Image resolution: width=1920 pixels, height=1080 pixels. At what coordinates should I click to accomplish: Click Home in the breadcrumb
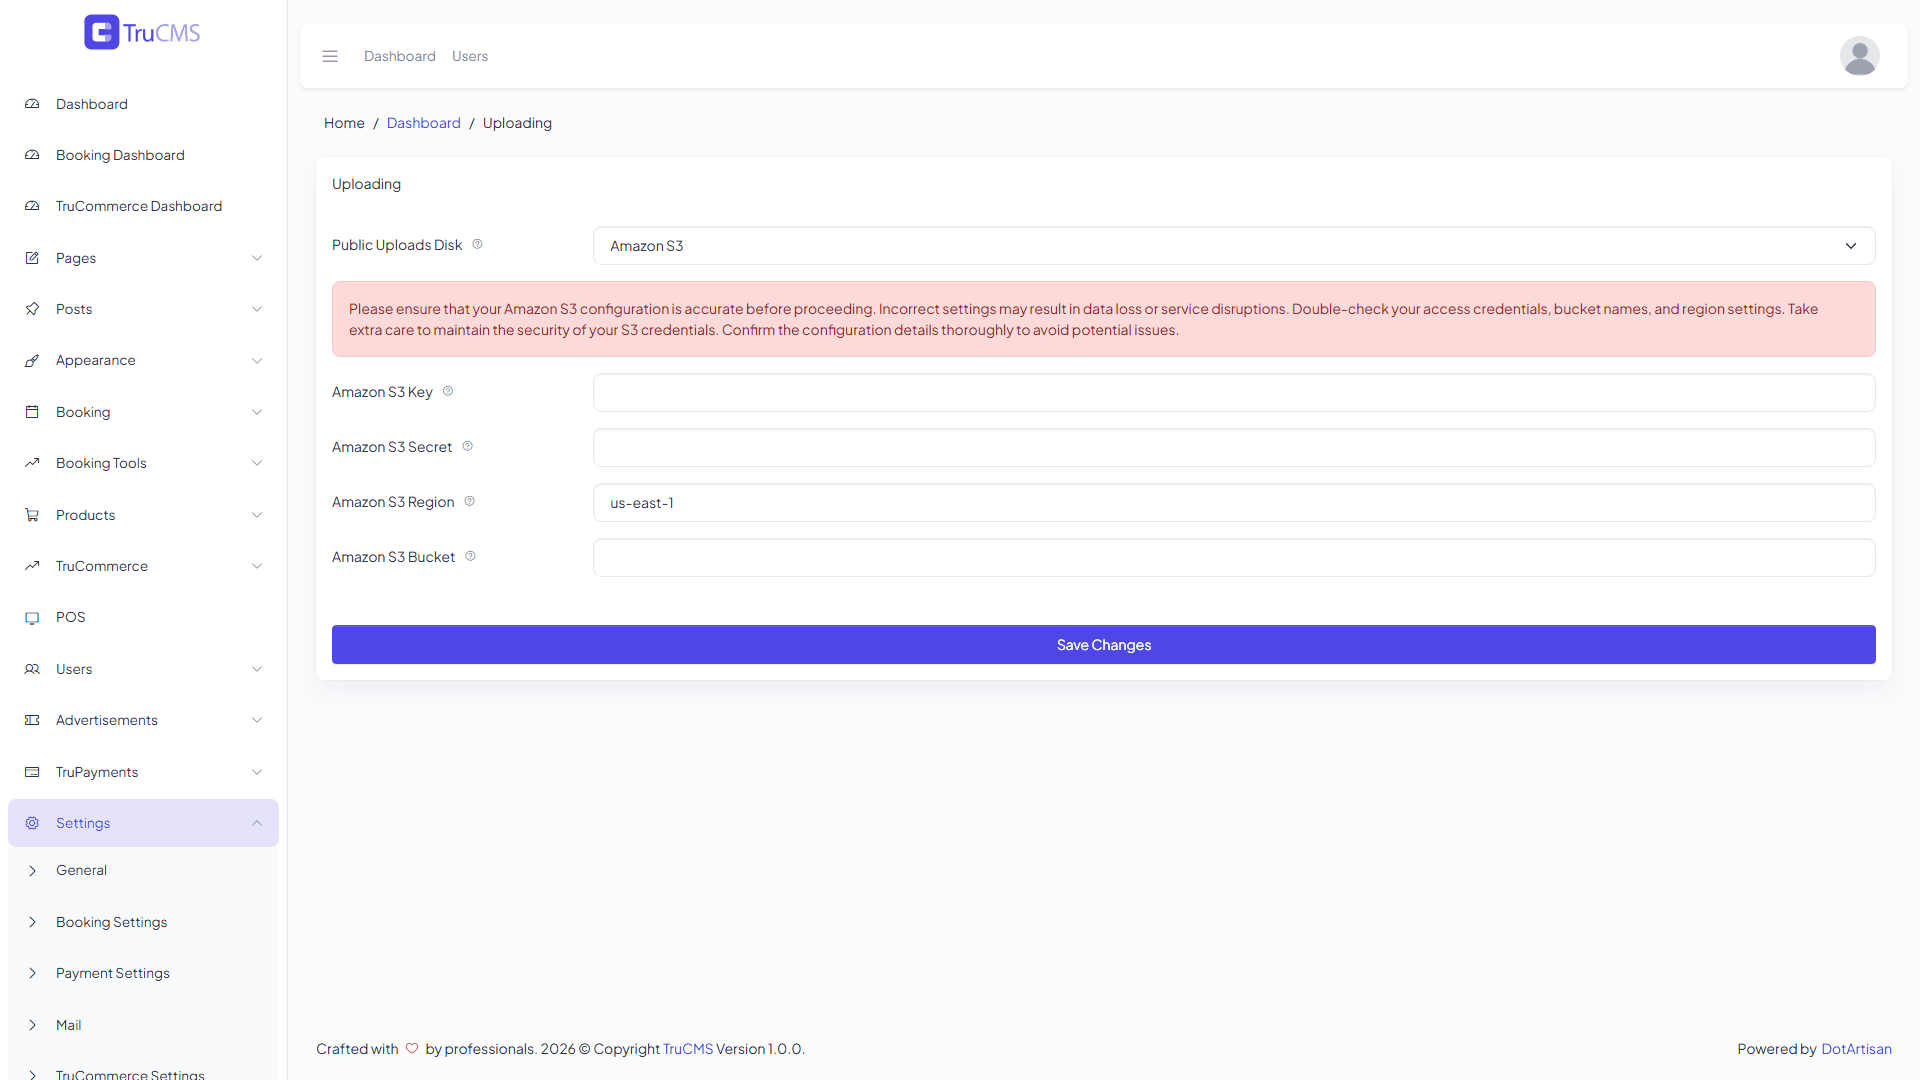344,123
